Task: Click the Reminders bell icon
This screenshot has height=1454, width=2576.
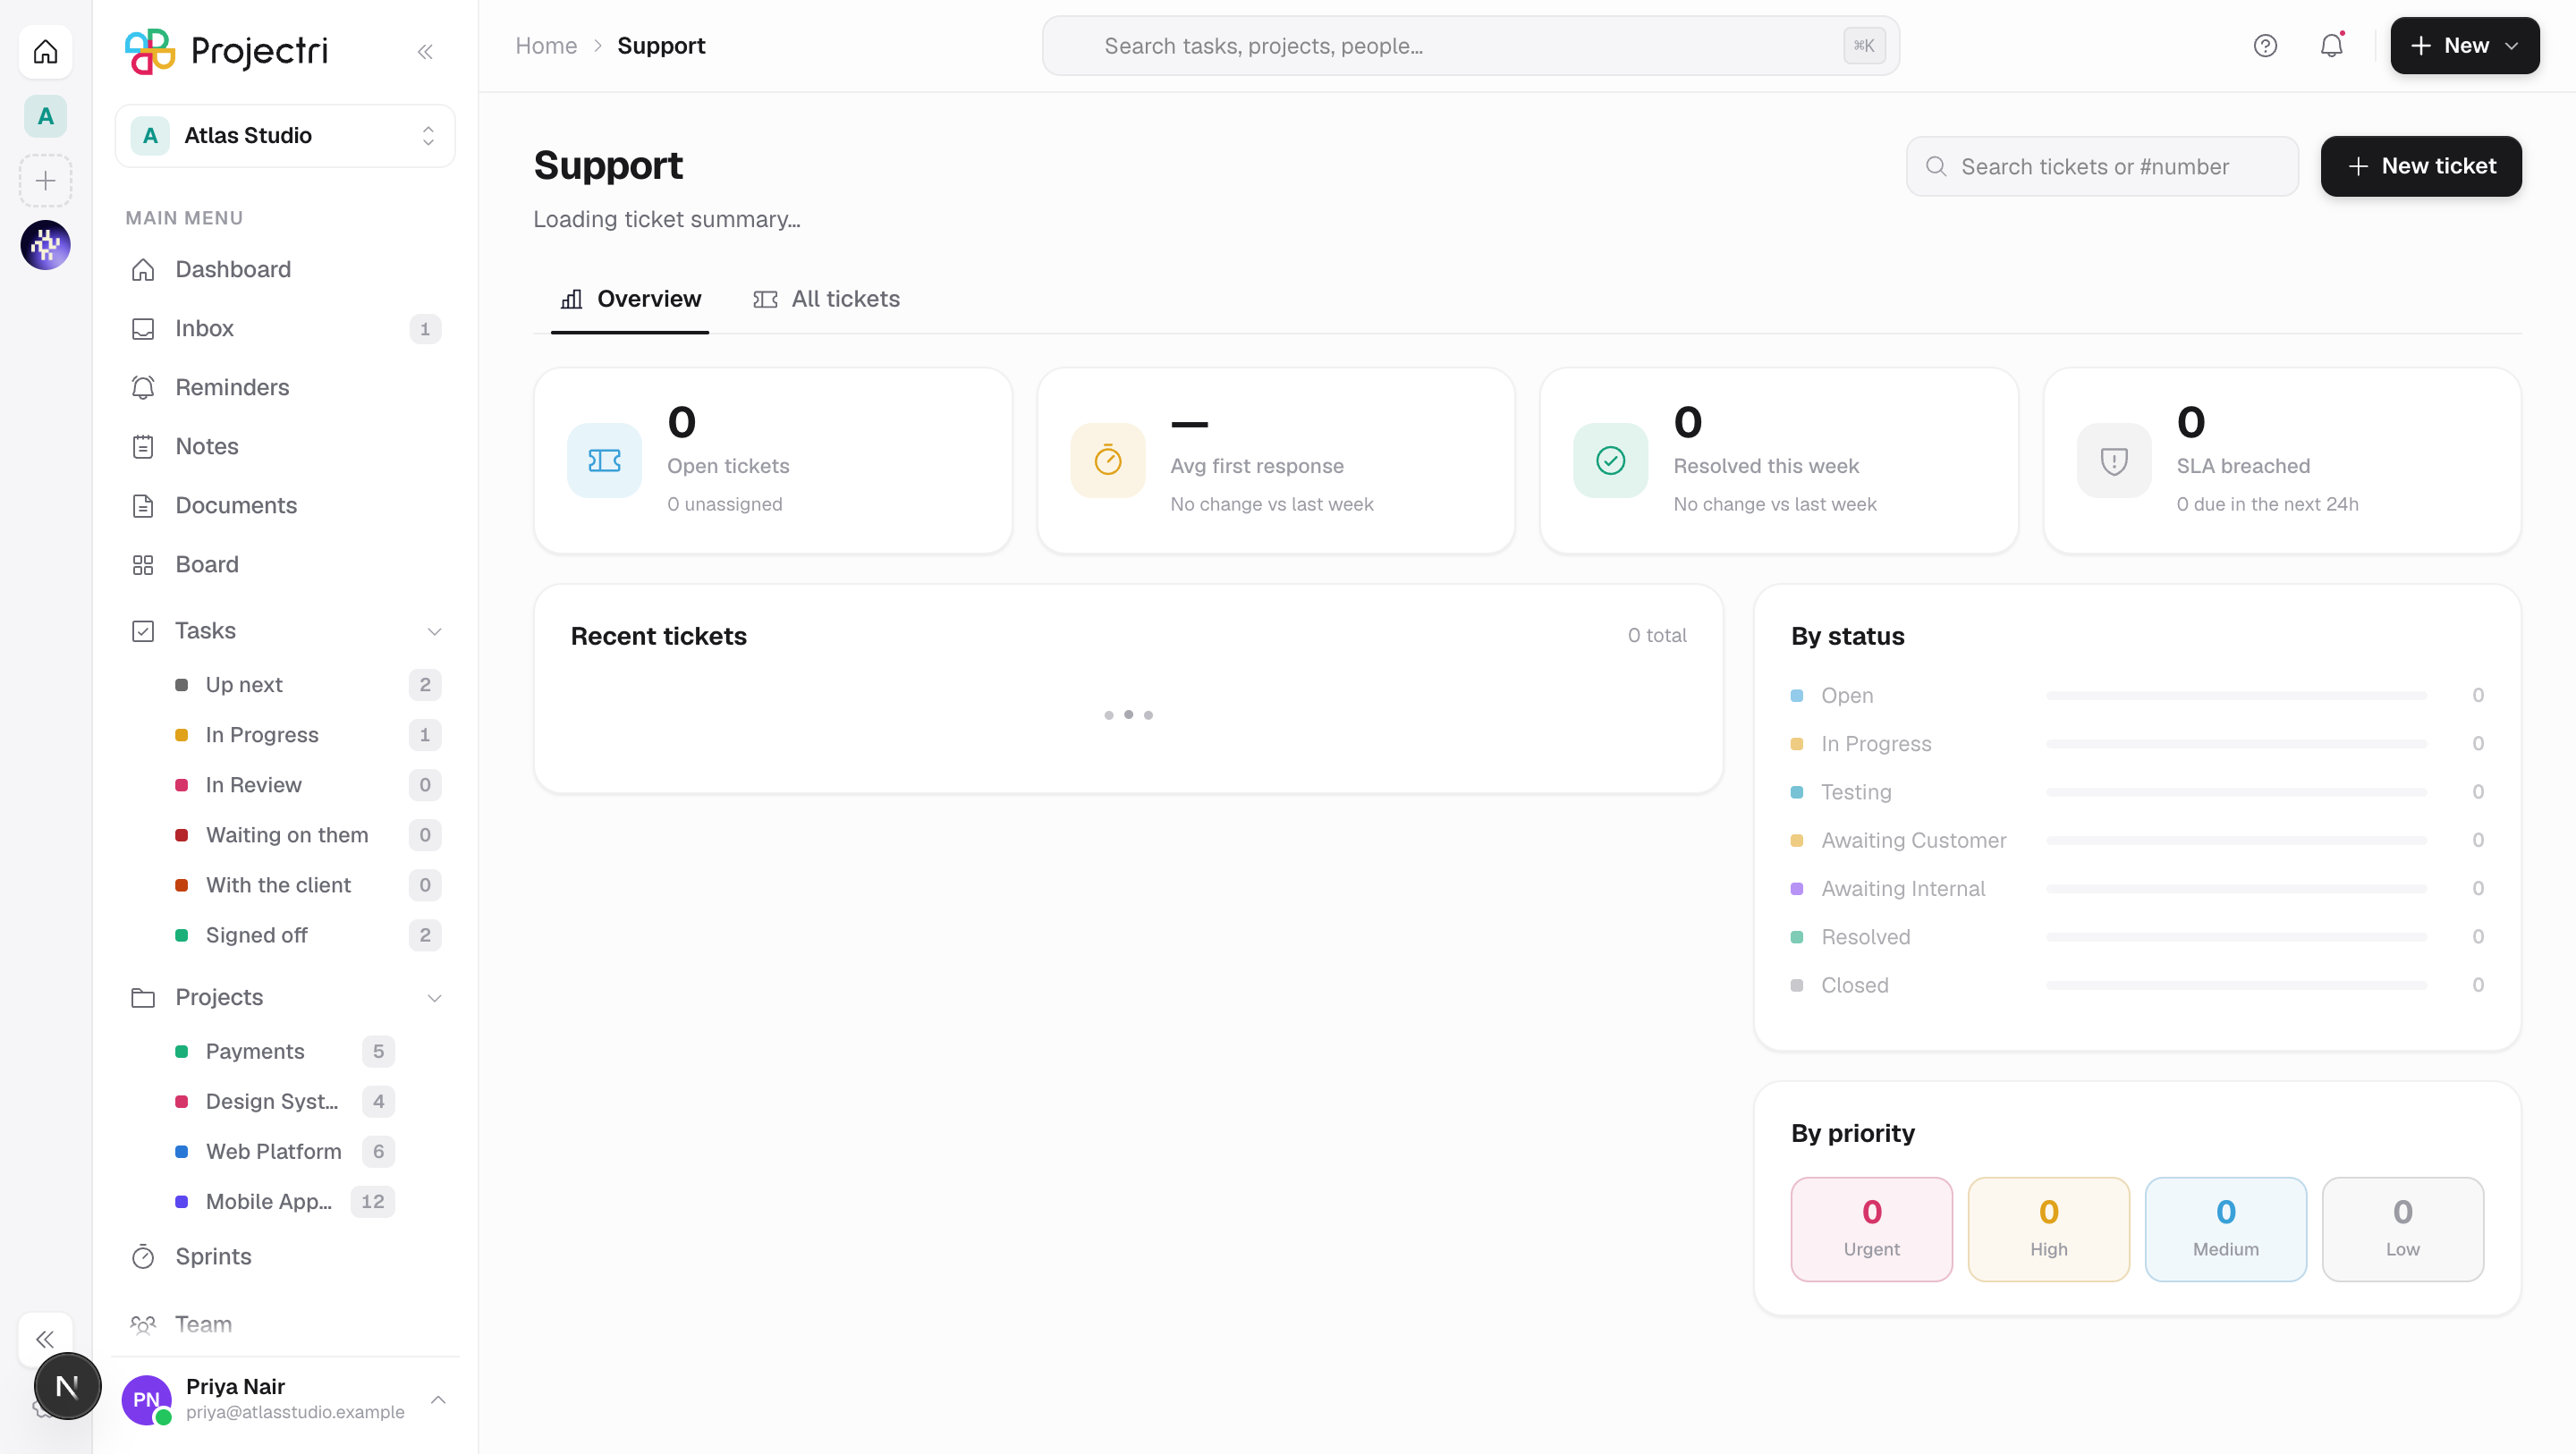Action: tap(143, 387)
